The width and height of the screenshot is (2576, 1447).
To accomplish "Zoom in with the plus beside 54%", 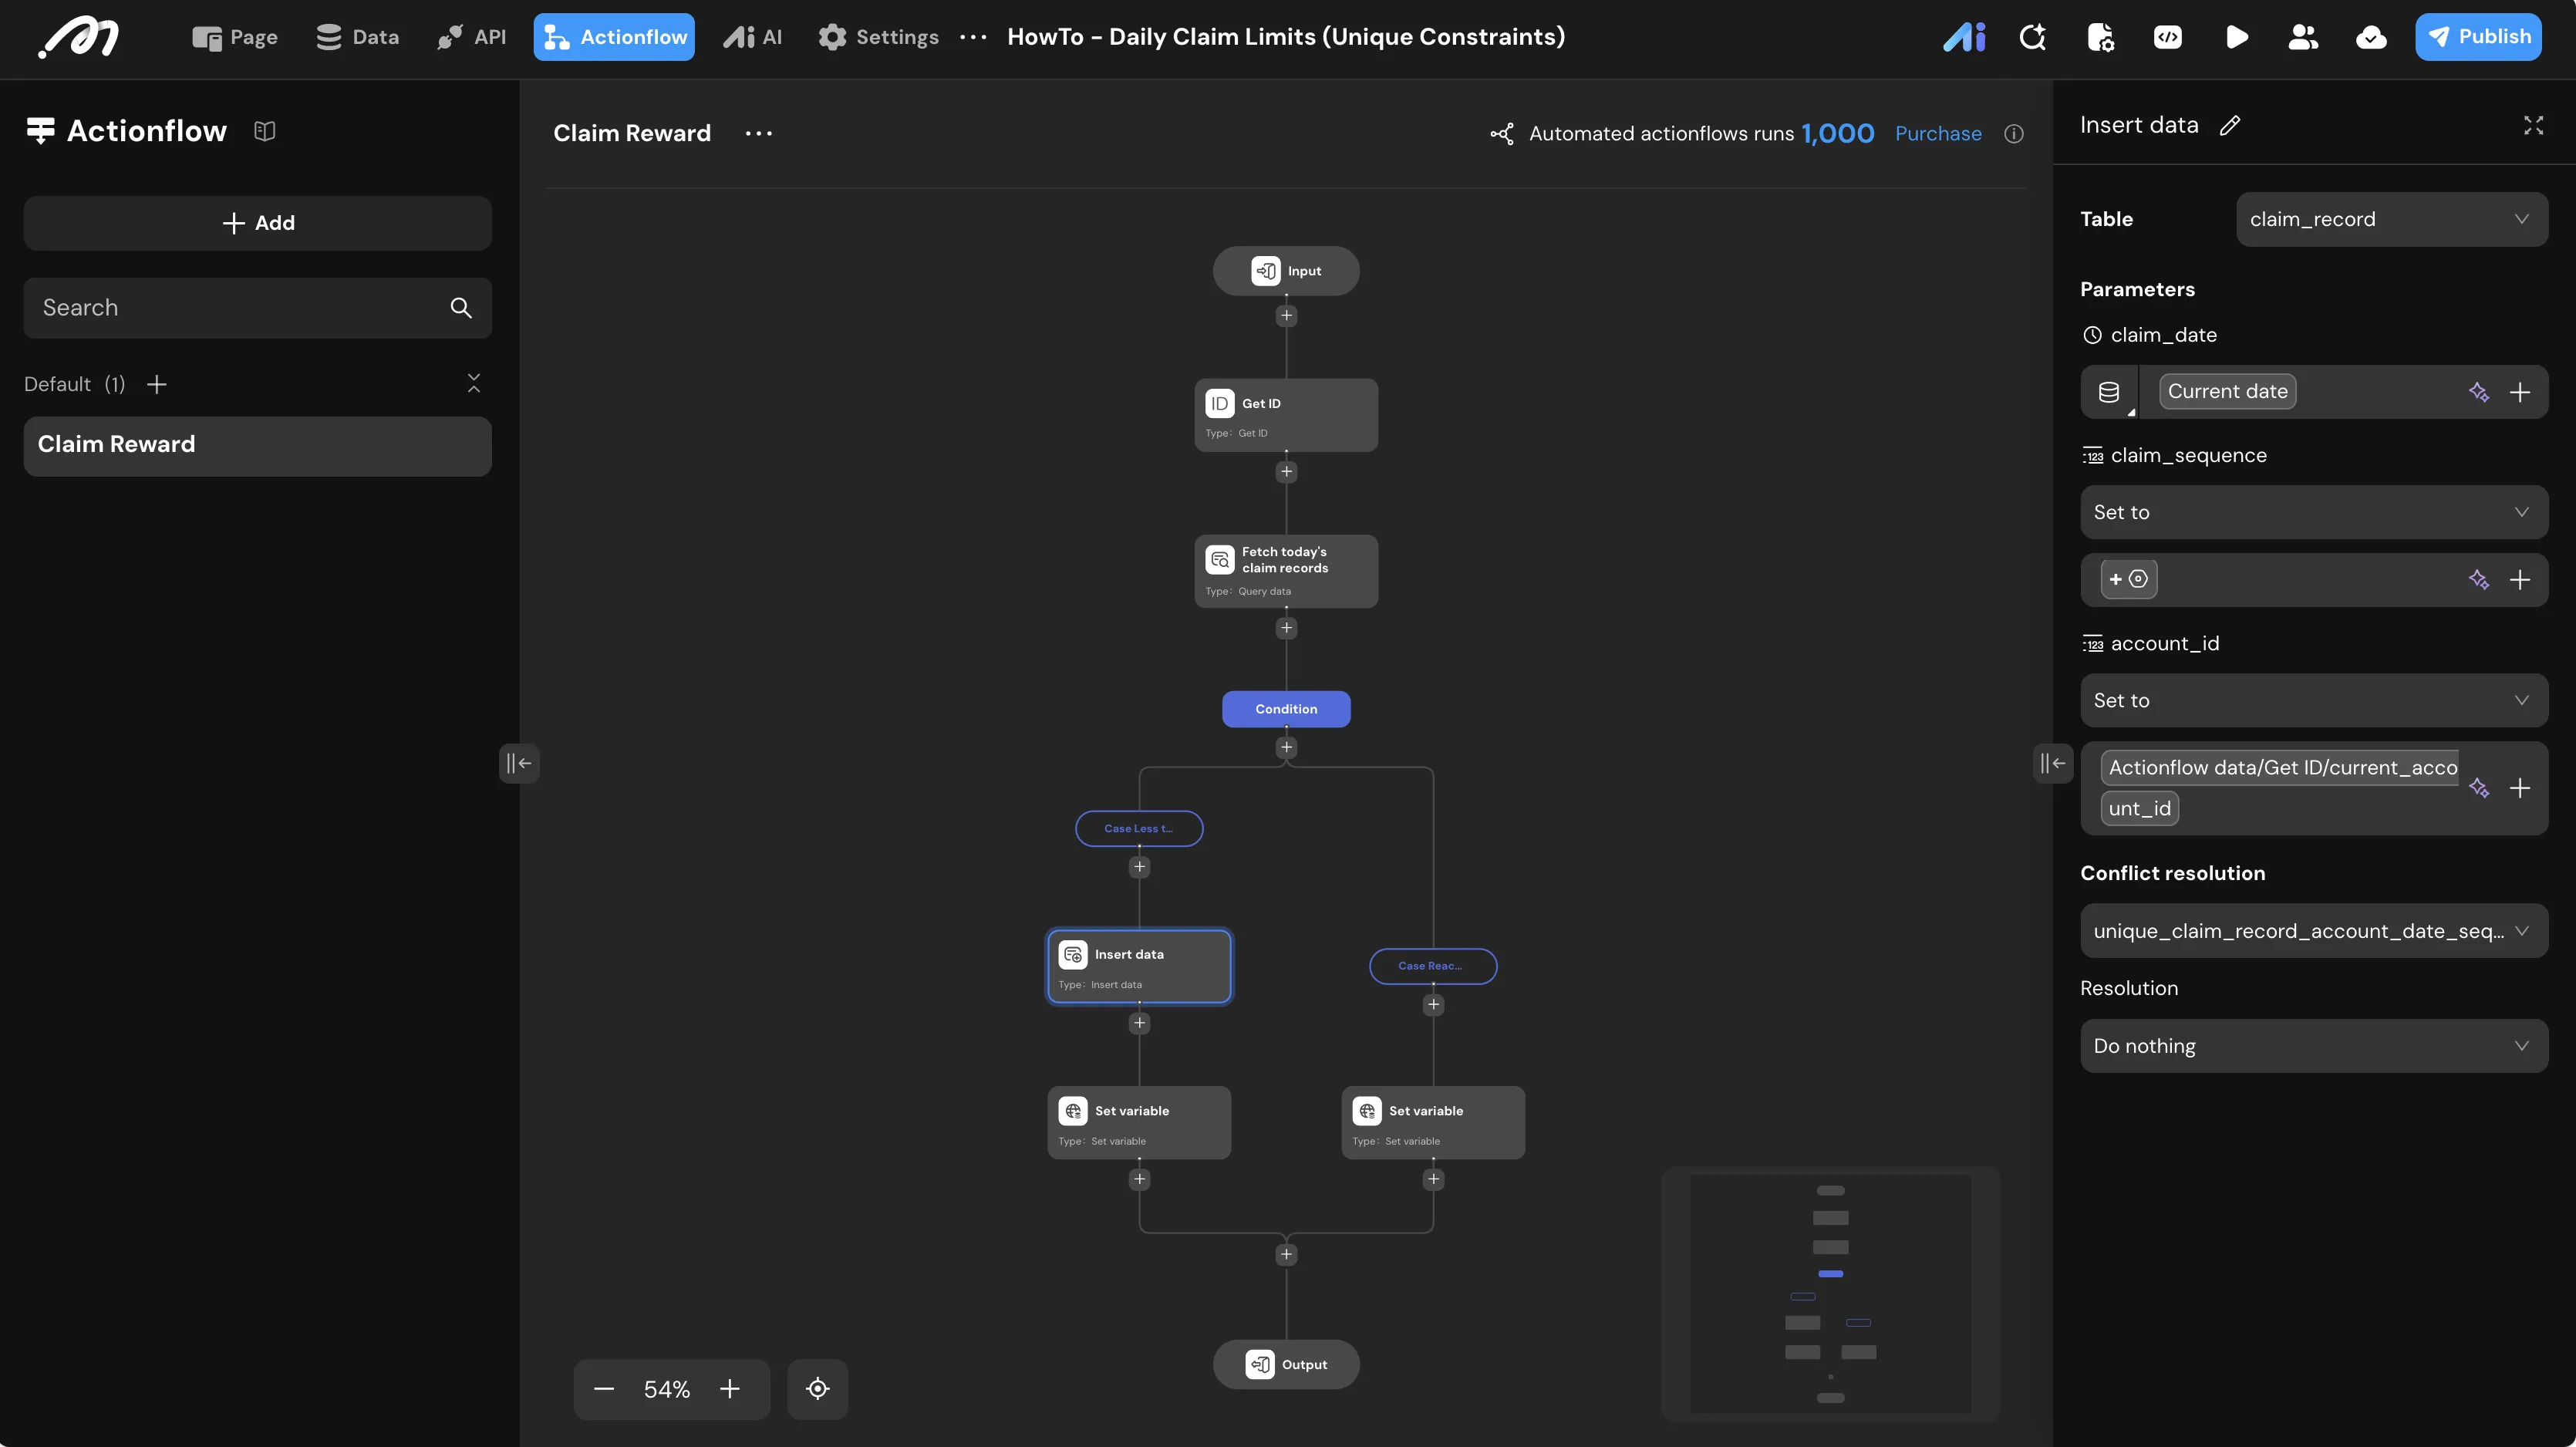I will coord(730,1389).
